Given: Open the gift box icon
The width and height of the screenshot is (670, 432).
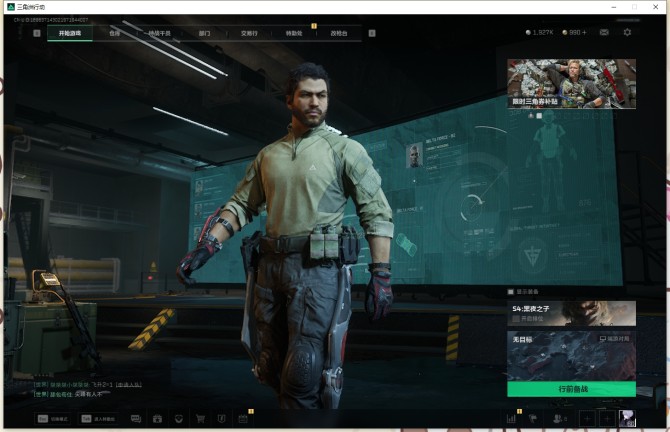Looking at the screenshot, I should 157,419.
